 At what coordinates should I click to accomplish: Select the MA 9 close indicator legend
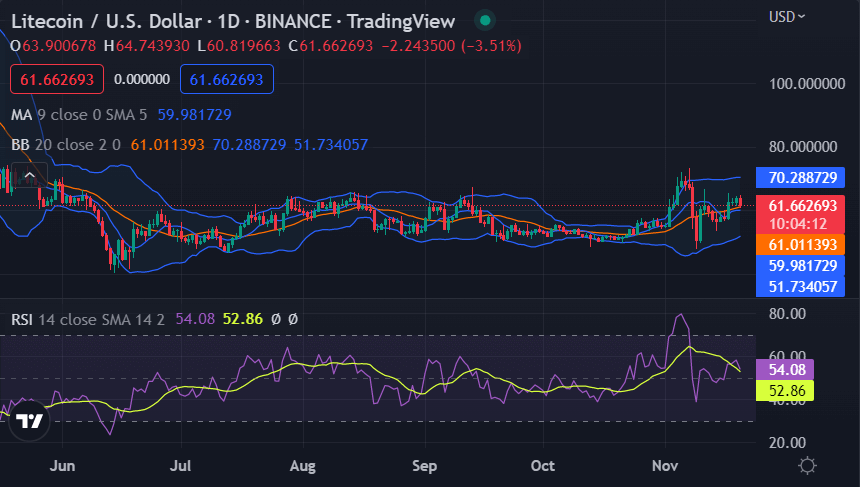(x=79, y=115)
